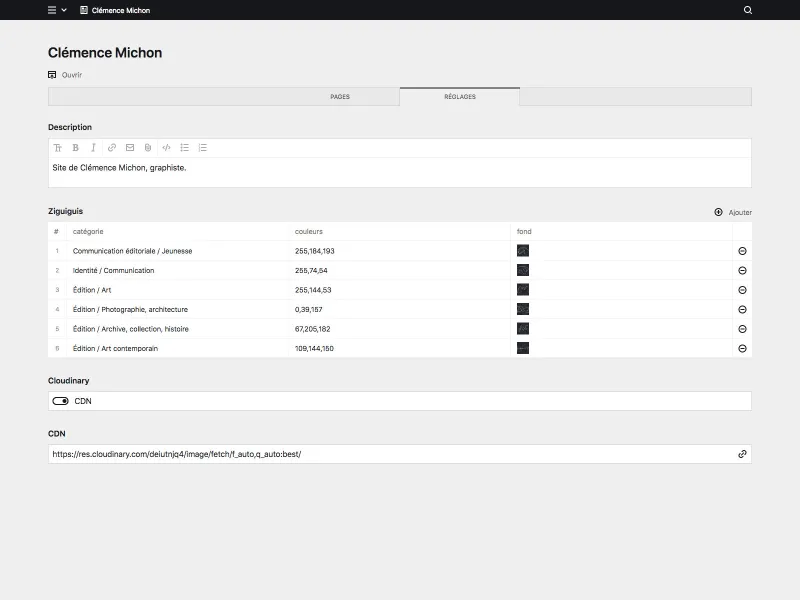Insert a hyperlink using the link icon

111,147
